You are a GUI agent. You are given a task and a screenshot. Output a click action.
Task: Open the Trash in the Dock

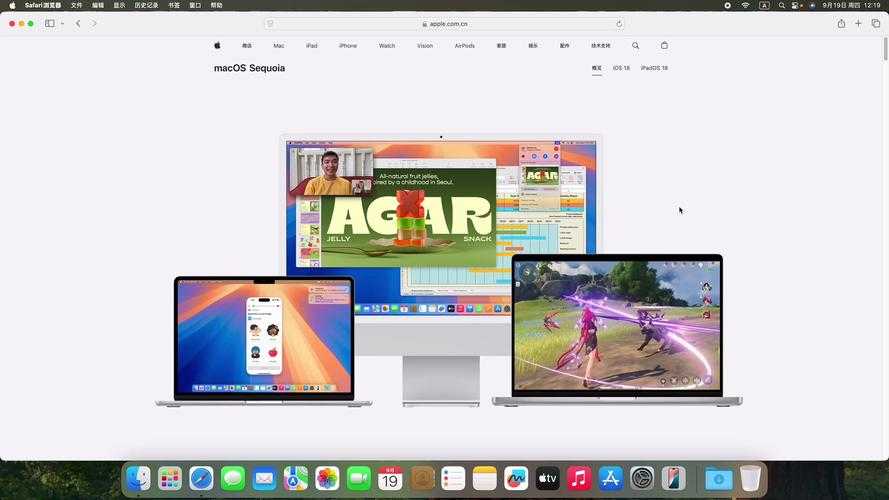tap(751, 479)
